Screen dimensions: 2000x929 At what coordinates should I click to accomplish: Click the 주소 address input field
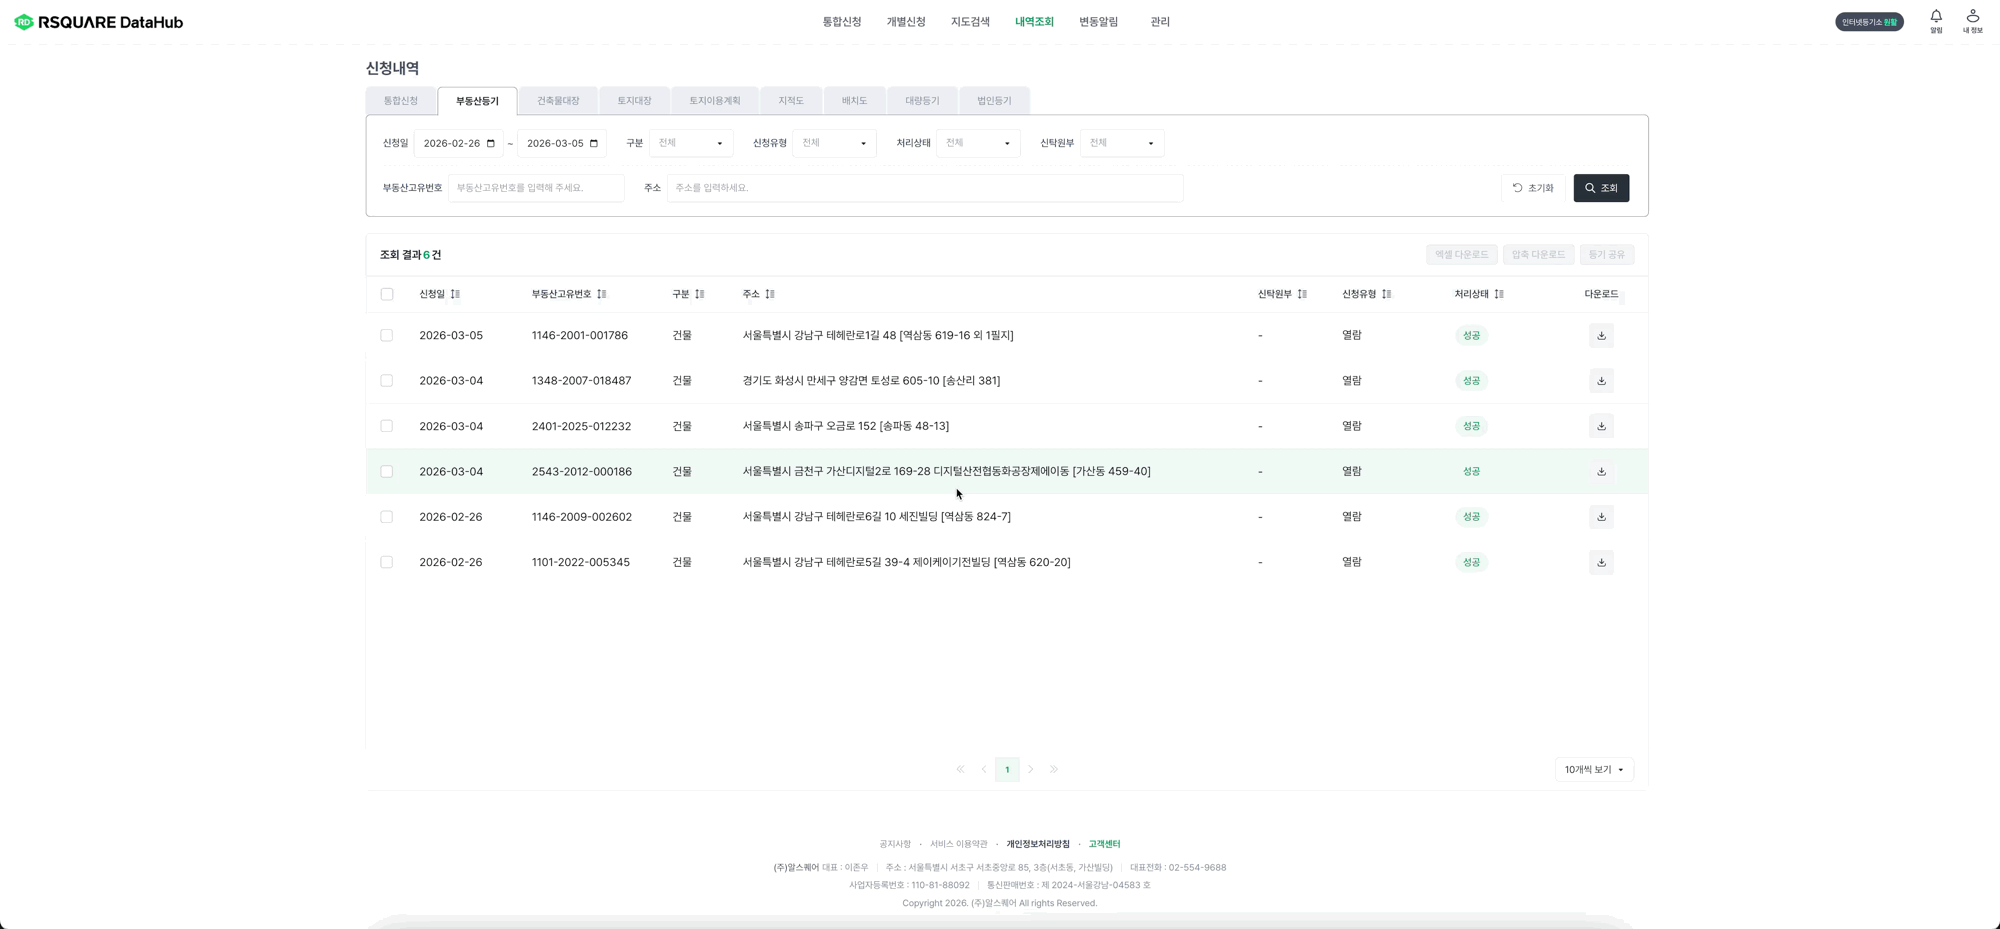click(x=924, y=188)
